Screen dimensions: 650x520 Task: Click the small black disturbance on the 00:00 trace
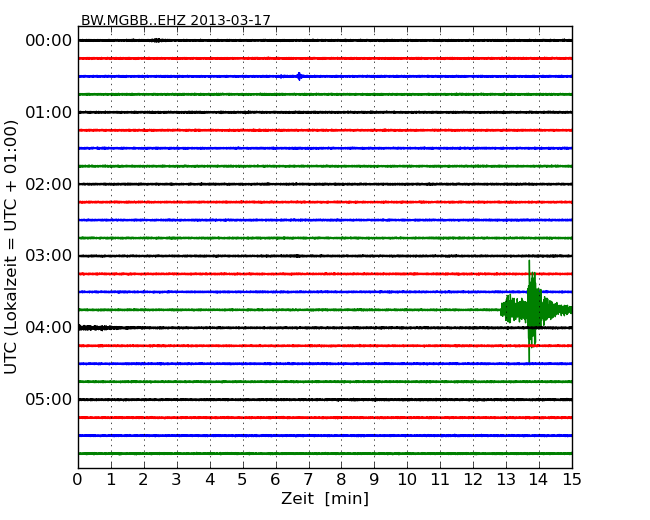point(157,40)
